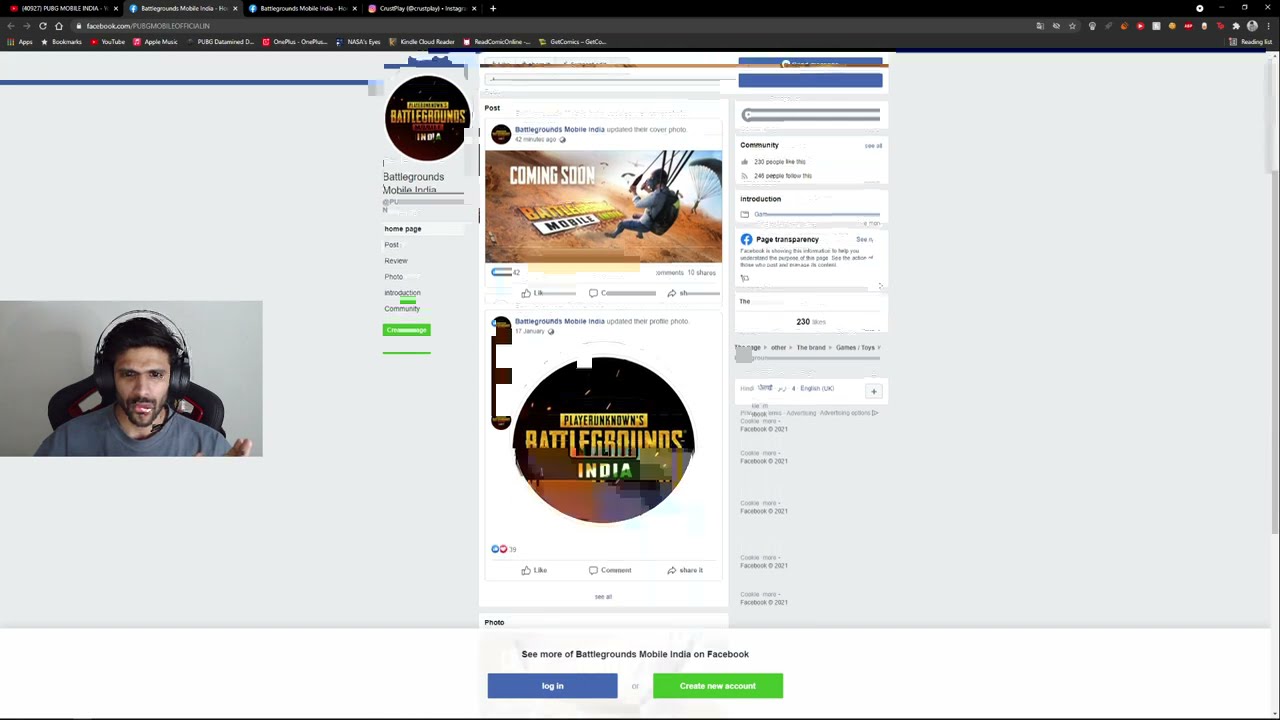The width and height of the screenshot is (1280, 720).
Task: Like the cover photo post
Action: 533,293
